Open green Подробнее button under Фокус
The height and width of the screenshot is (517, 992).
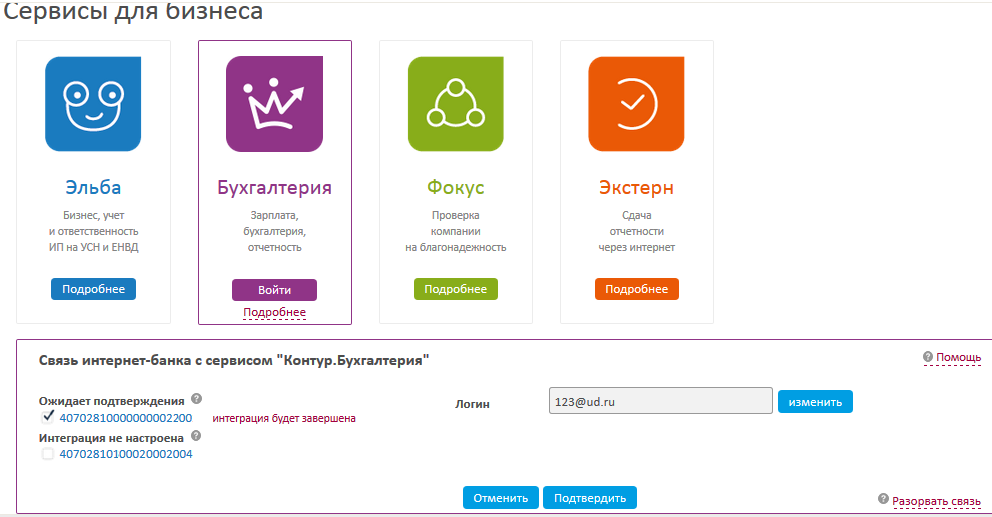[456, 289]
